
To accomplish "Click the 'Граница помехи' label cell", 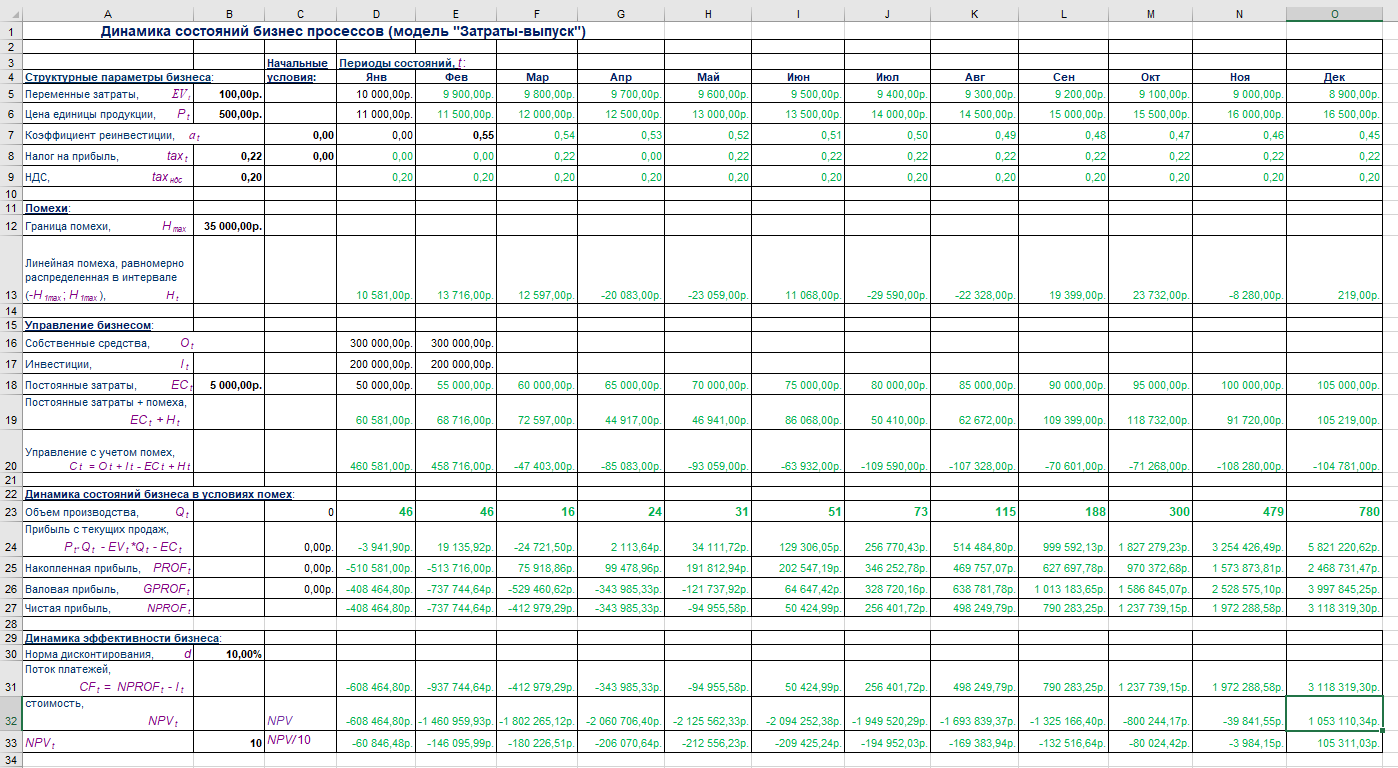I will tap(106, 226).
